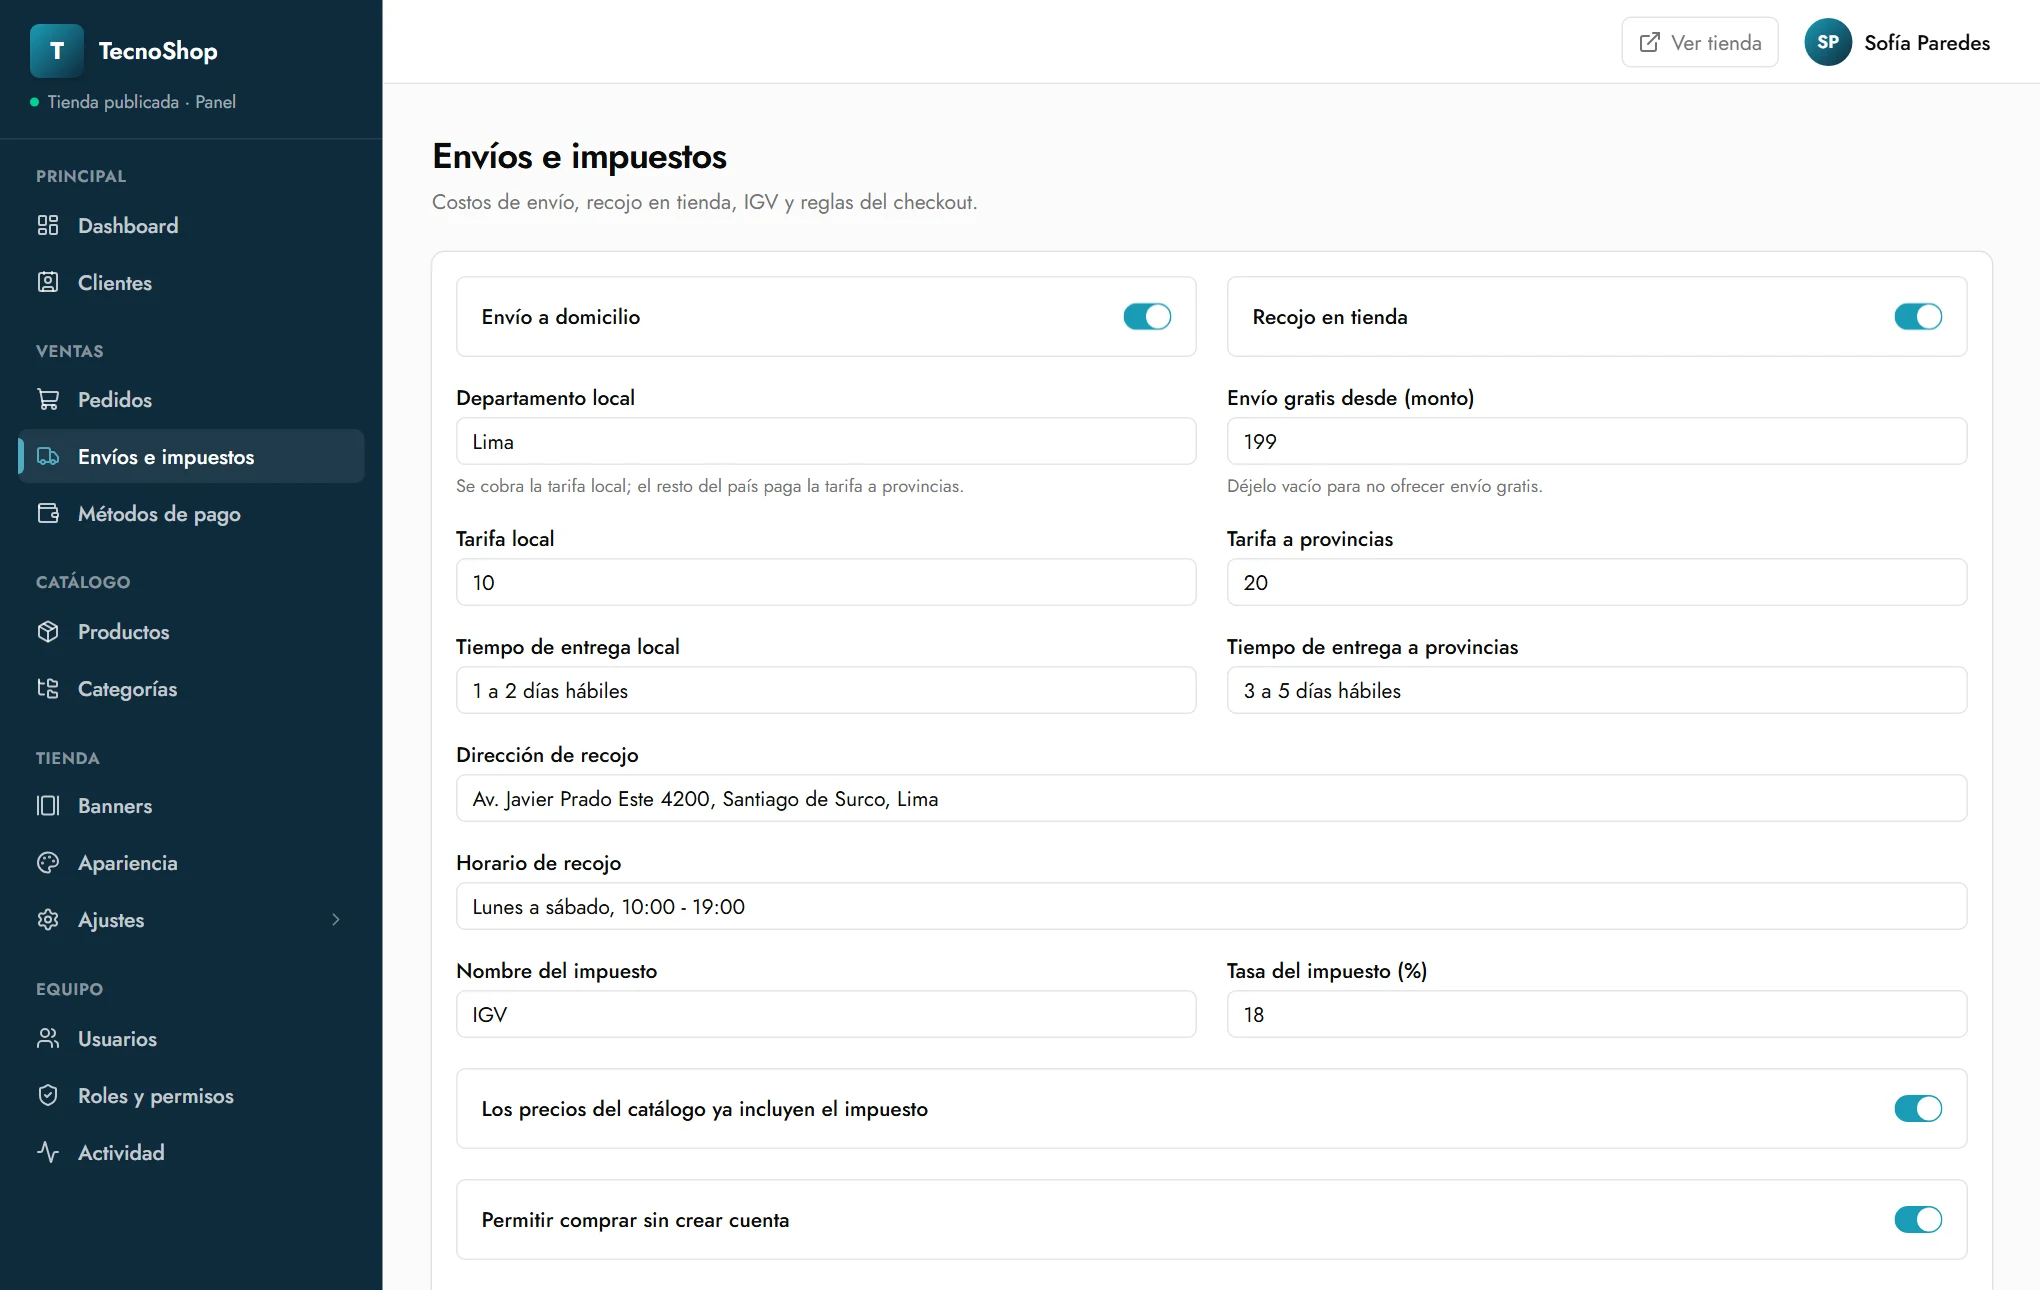Click the Pedidos shopping cart icon
The image size is (2040, 1290).
[48, 399]
